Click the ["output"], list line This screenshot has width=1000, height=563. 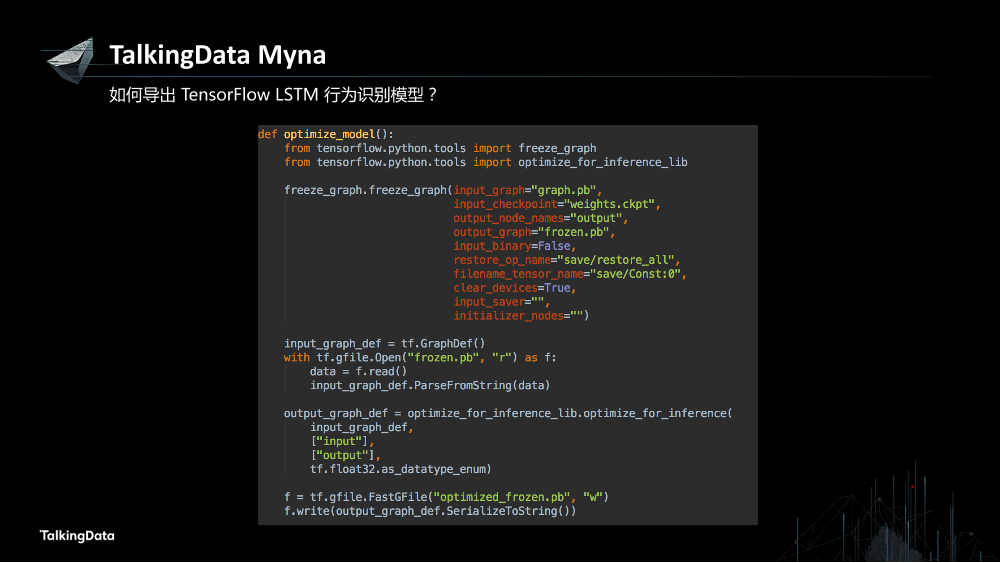[346, 456]
